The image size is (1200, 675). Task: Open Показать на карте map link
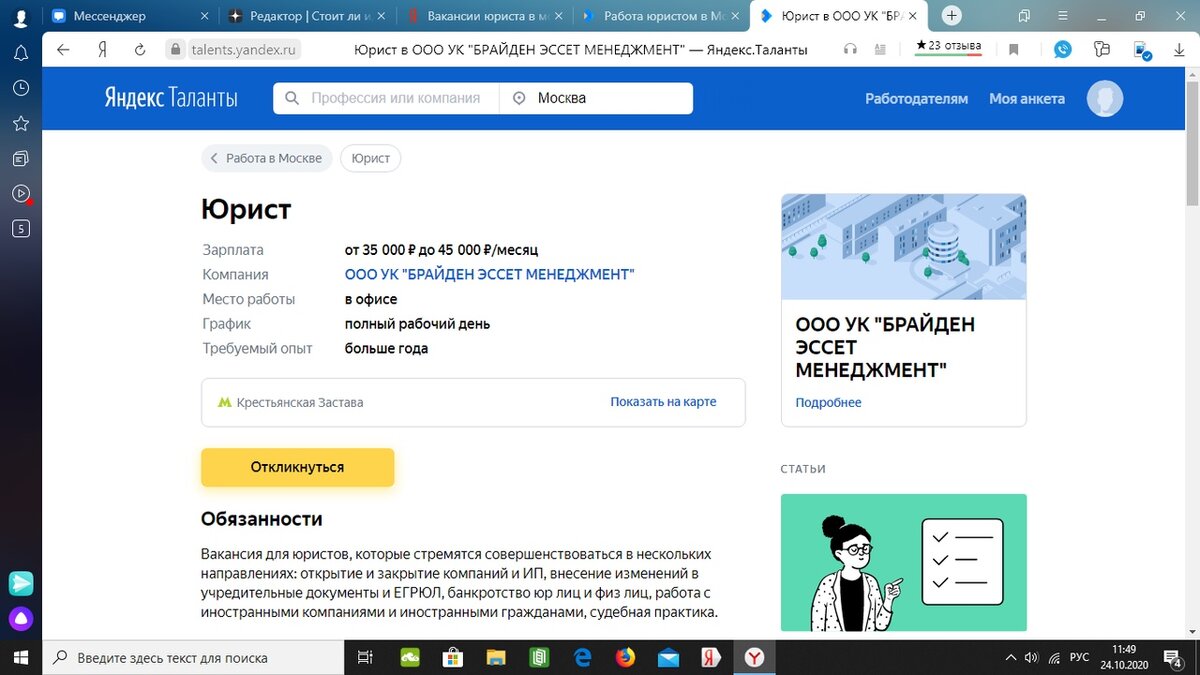[662, 401]
